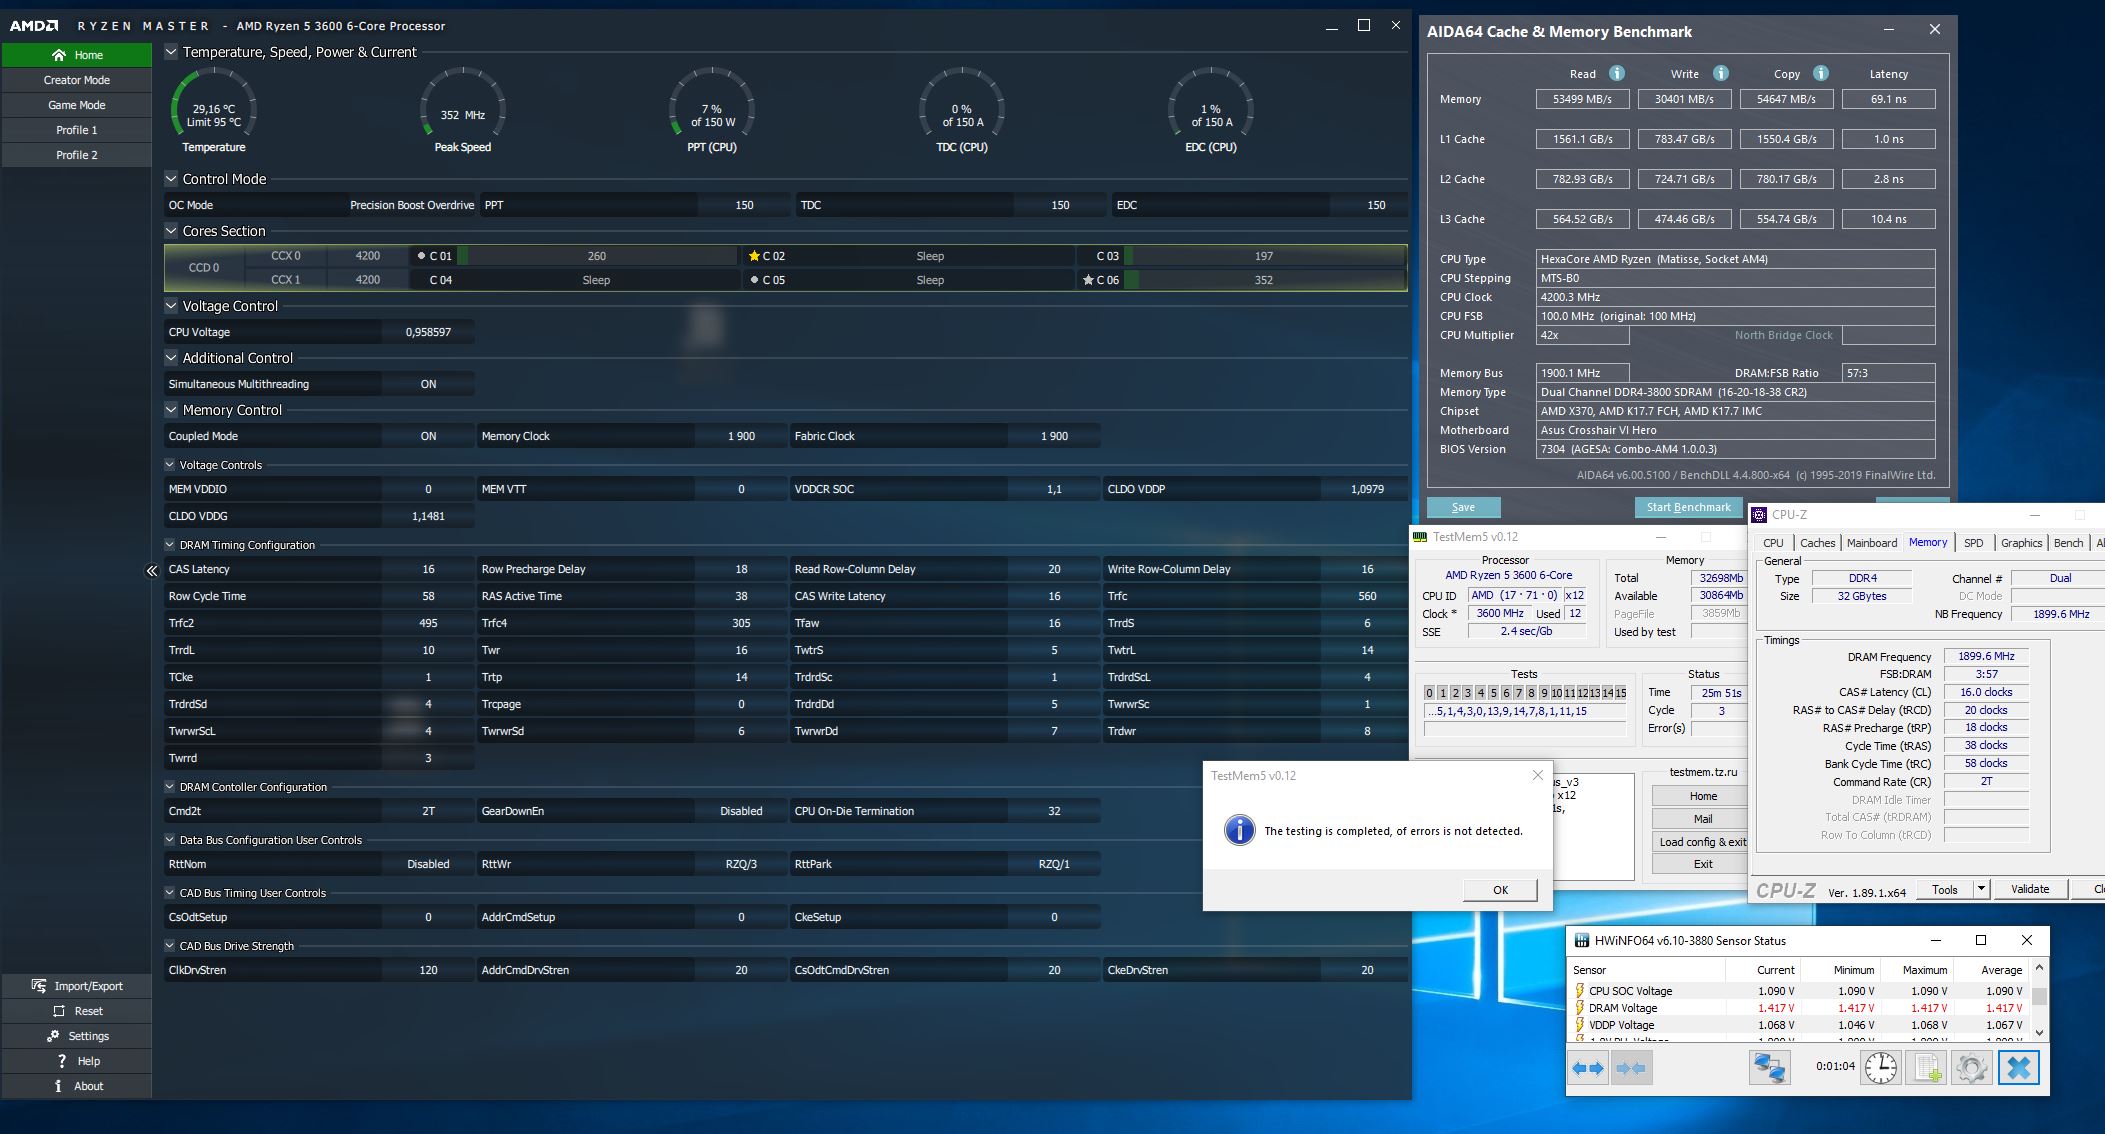Click Ryzen Master panel collapse chevrons
Screen dimensions: 2105x1134
click(152, 571)
